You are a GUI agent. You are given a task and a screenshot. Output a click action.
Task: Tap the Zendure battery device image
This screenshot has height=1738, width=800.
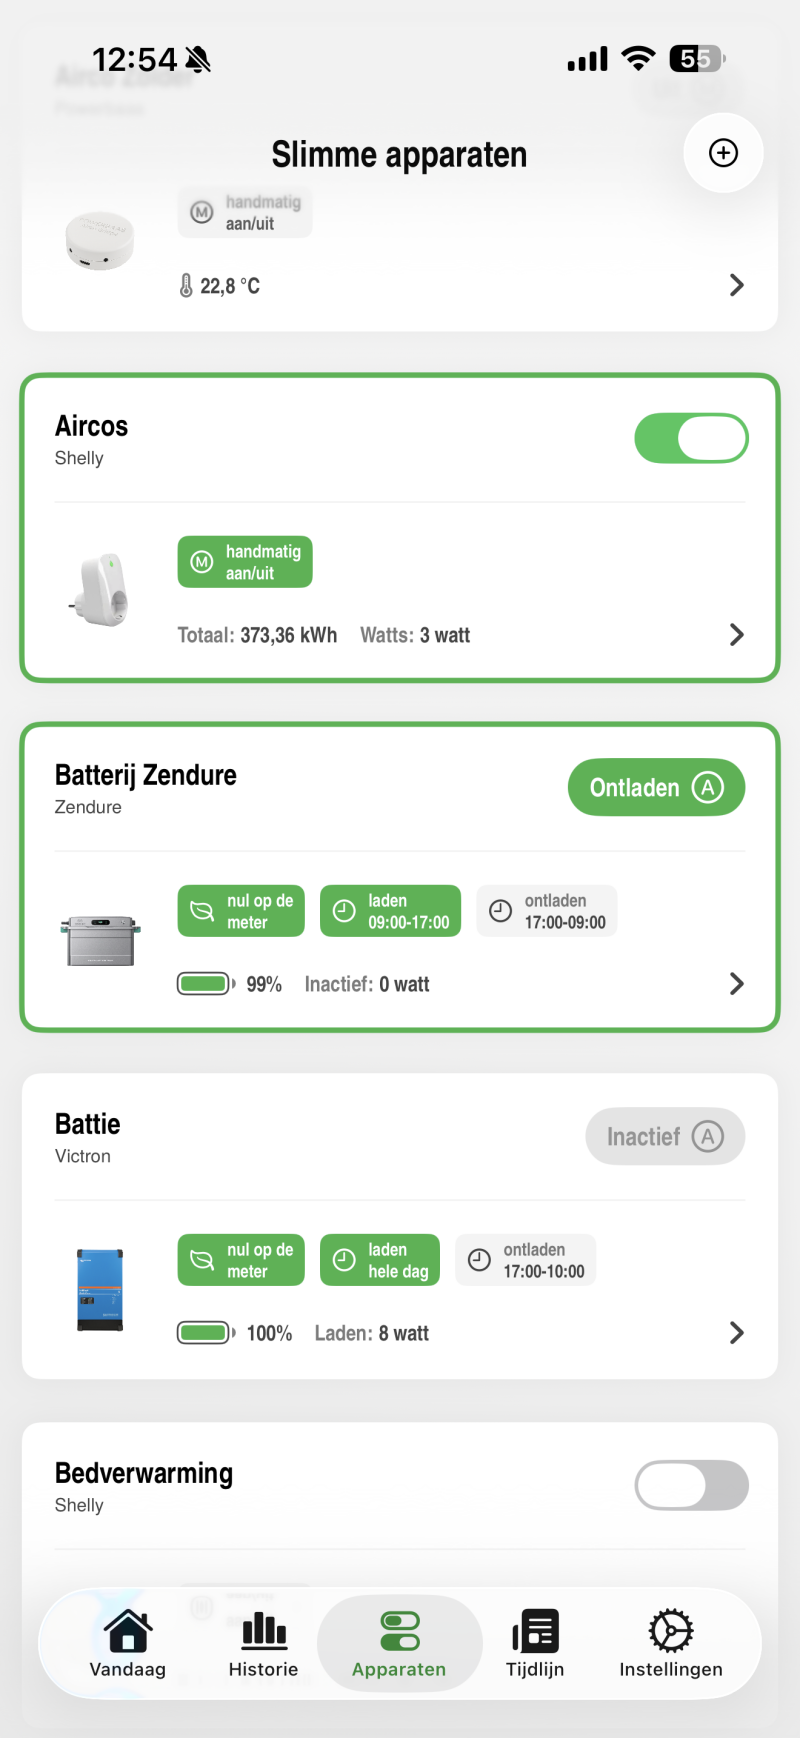pos(100,940)
